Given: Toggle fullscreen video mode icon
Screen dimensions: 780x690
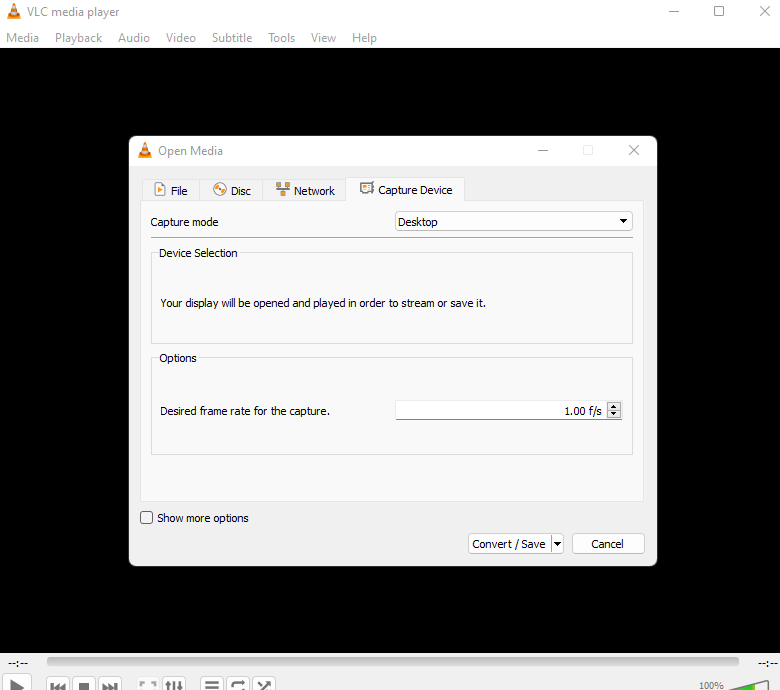Looking at the screenshot, I should 148,685.
